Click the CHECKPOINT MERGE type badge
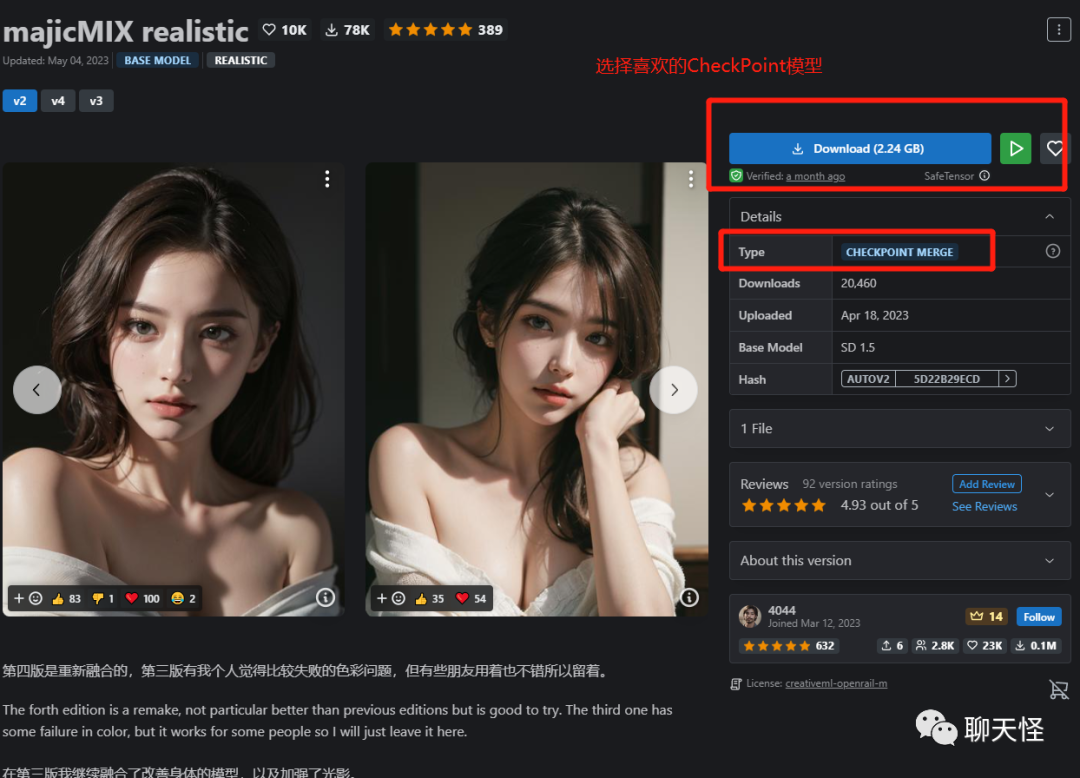The width and height of the screenshot is (1080, 778). [x=899, y=252]
